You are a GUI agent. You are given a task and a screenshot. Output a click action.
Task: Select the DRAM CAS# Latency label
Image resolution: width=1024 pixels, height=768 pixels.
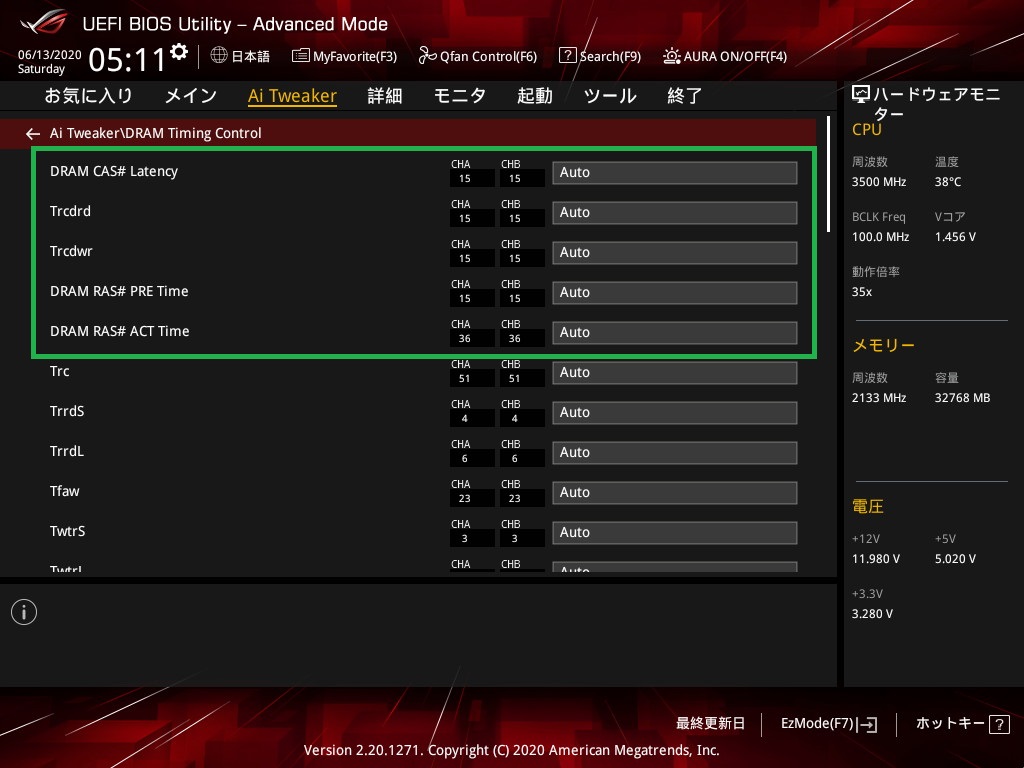pyautogui.click(x=114, y=171)
